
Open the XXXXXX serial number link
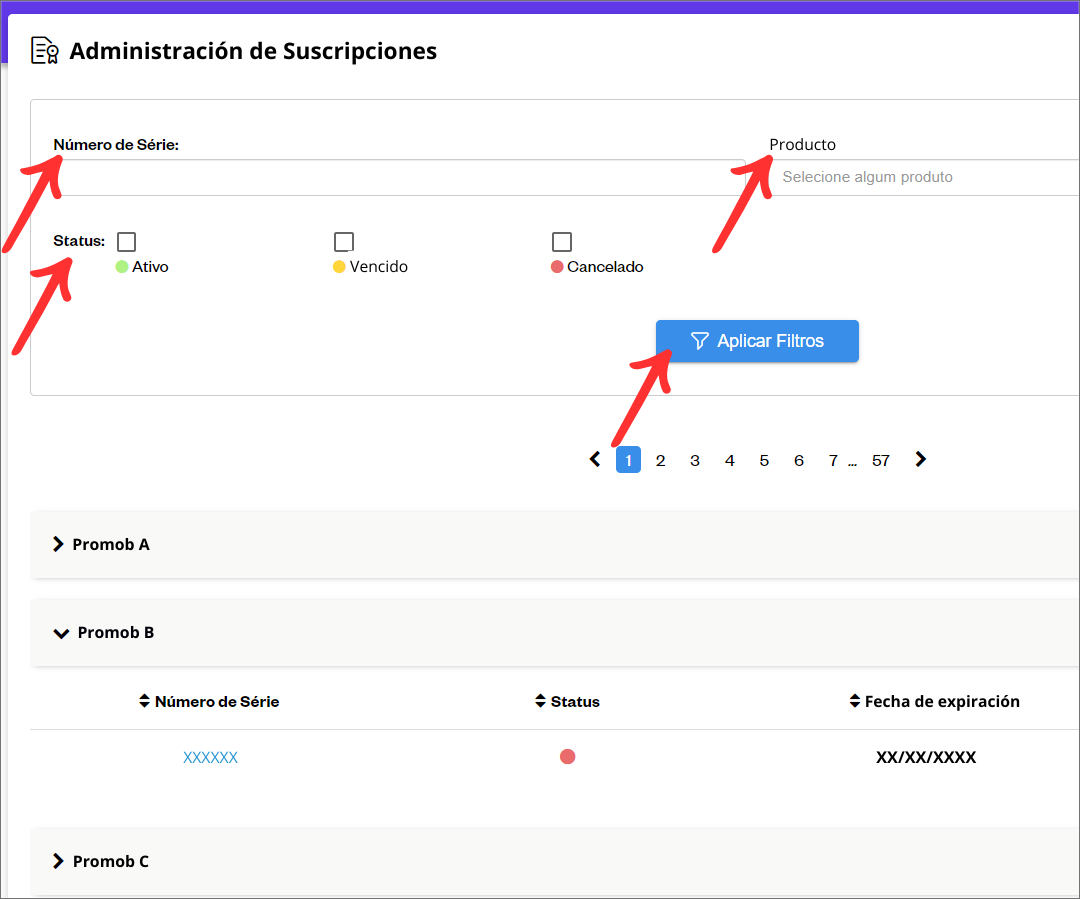(210, 758)
